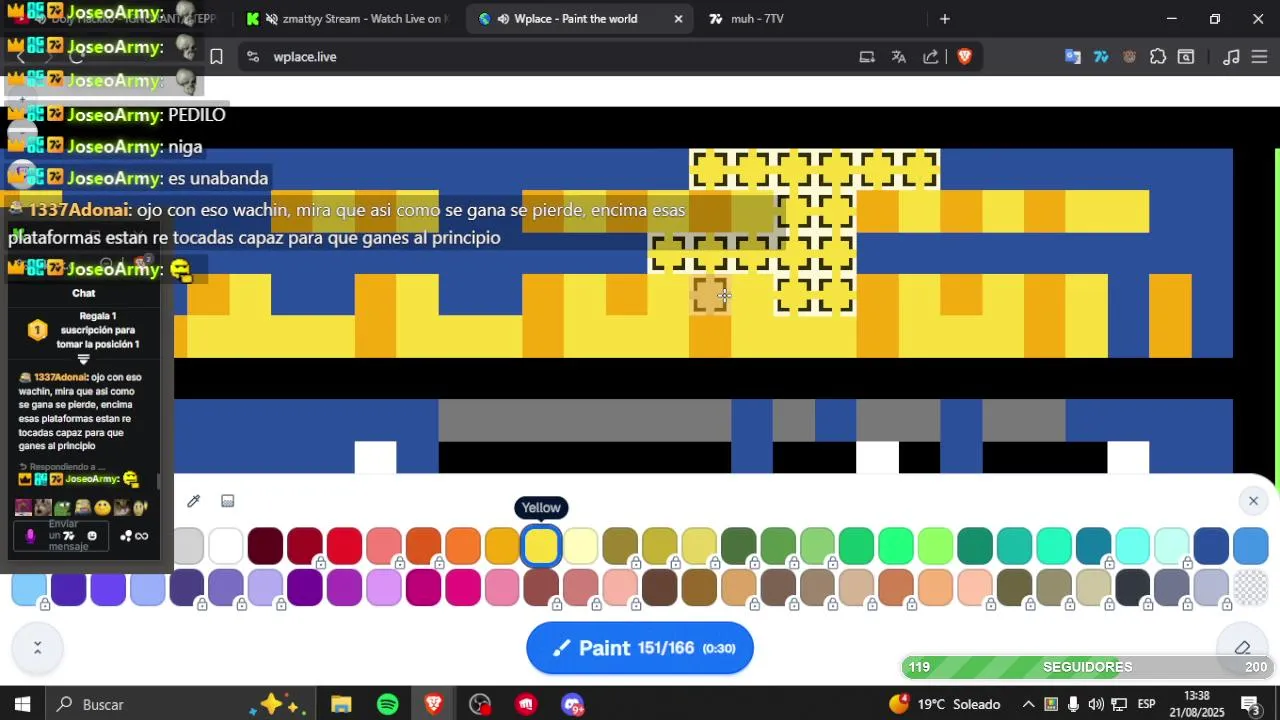Open the Windows Start menu

point(22,704)
